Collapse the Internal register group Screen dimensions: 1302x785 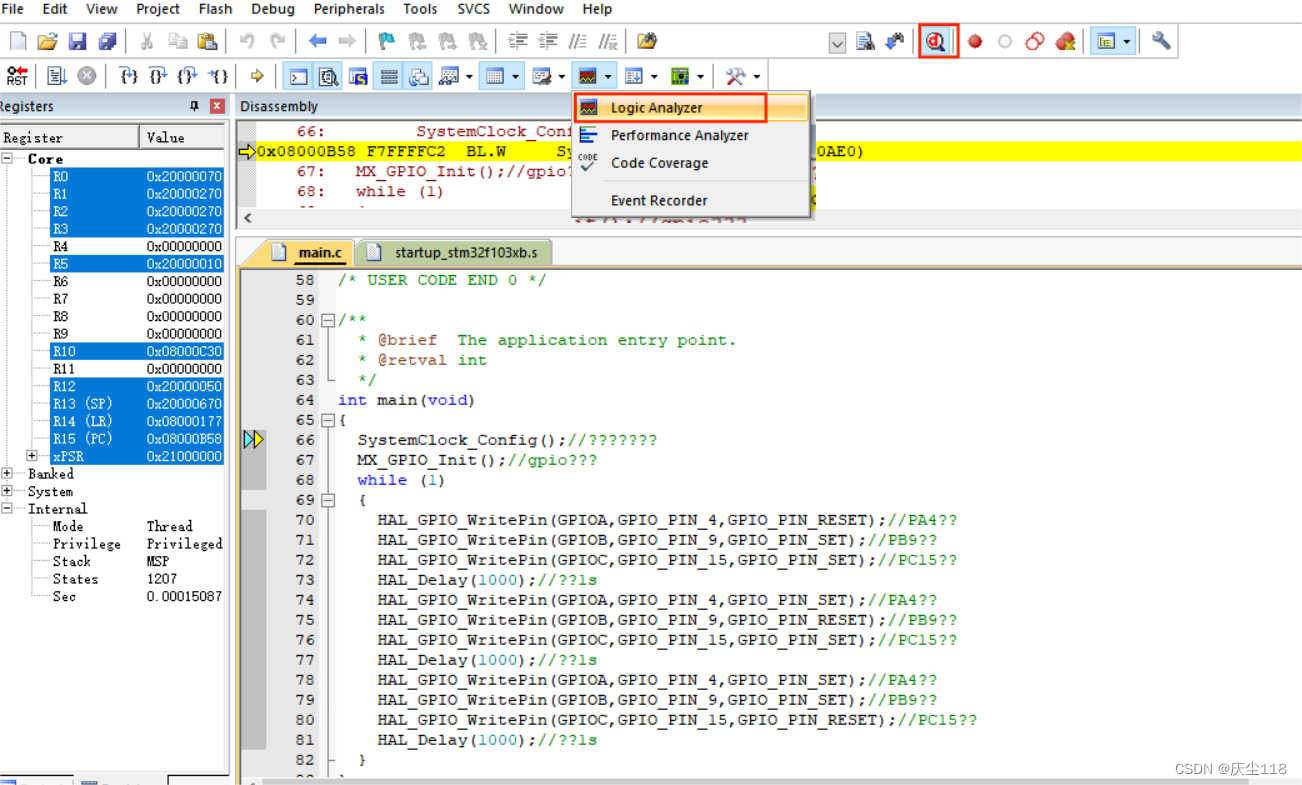[x=8, y=509]
